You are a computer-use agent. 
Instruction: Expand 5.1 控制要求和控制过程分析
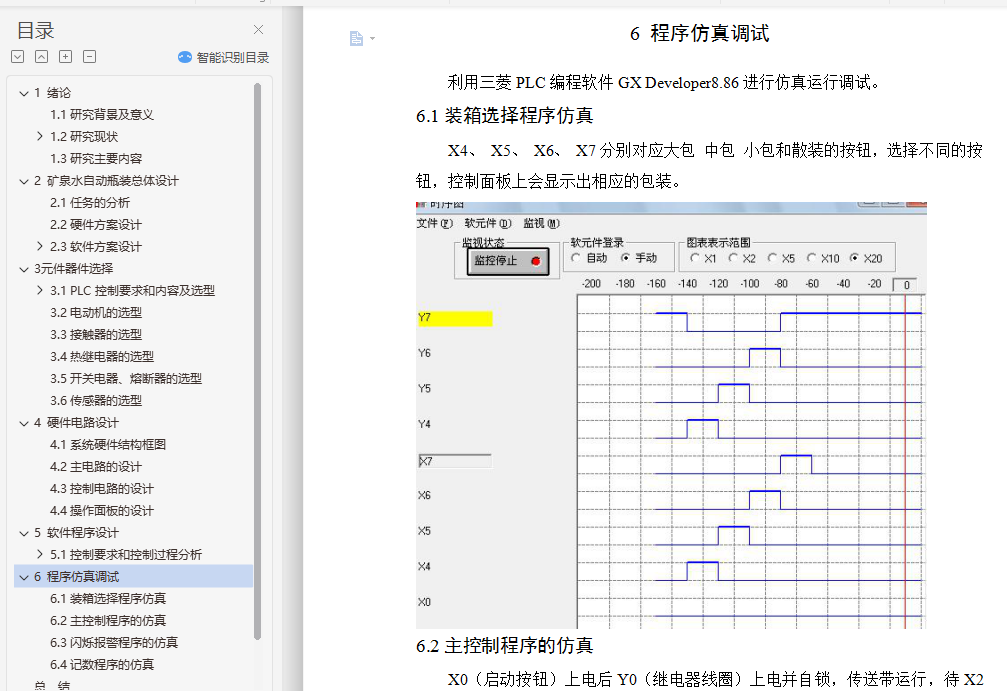click(x=40, y=554)
